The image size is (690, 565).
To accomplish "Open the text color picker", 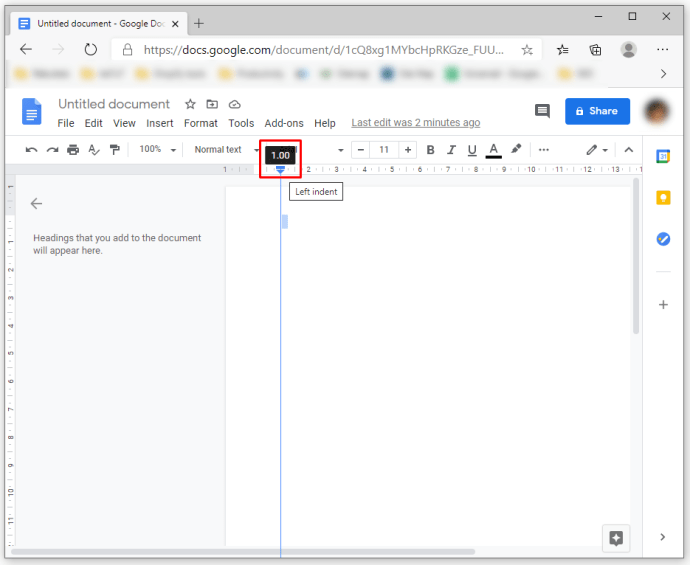I will (494, 150).
